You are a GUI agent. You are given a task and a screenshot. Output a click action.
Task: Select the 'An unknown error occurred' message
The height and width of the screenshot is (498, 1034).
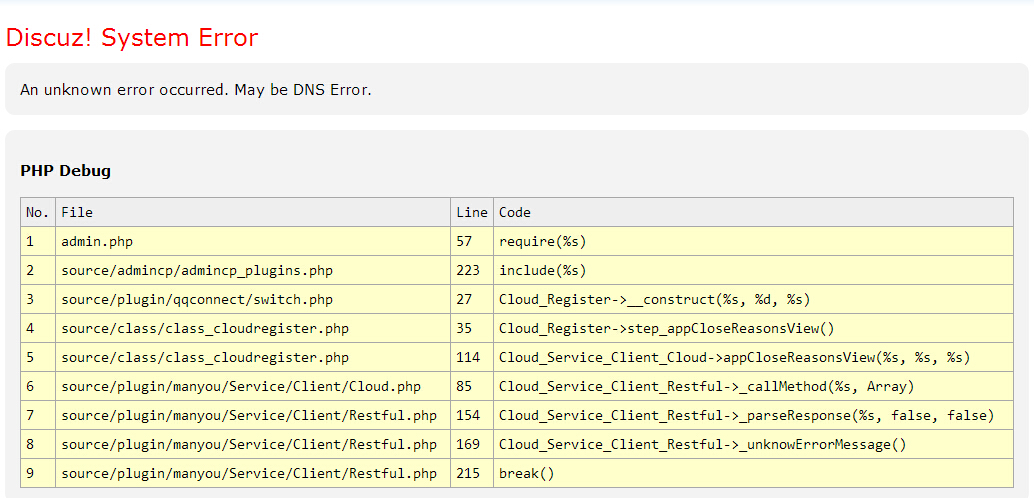click(x=196, y=90)
